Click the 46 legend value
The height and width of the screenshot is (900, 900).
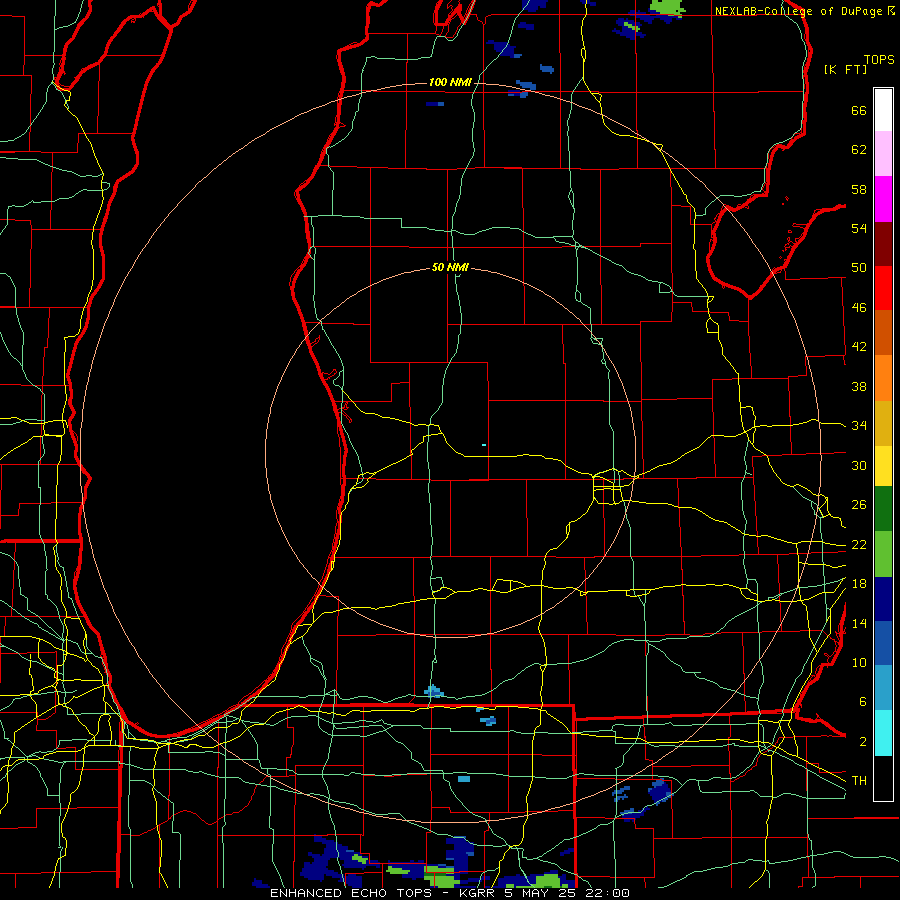pyautogui.click(x=859, y=308)
